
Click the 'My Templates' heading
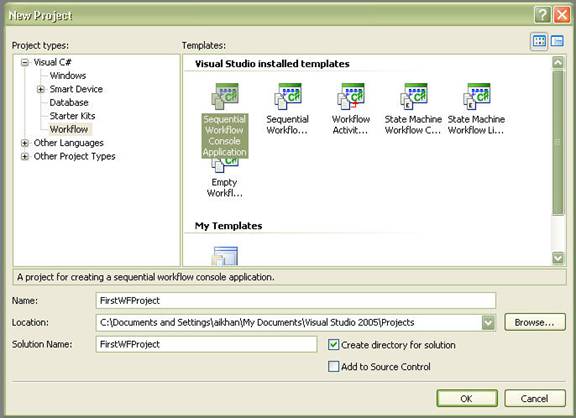click(x=228, y=226)
